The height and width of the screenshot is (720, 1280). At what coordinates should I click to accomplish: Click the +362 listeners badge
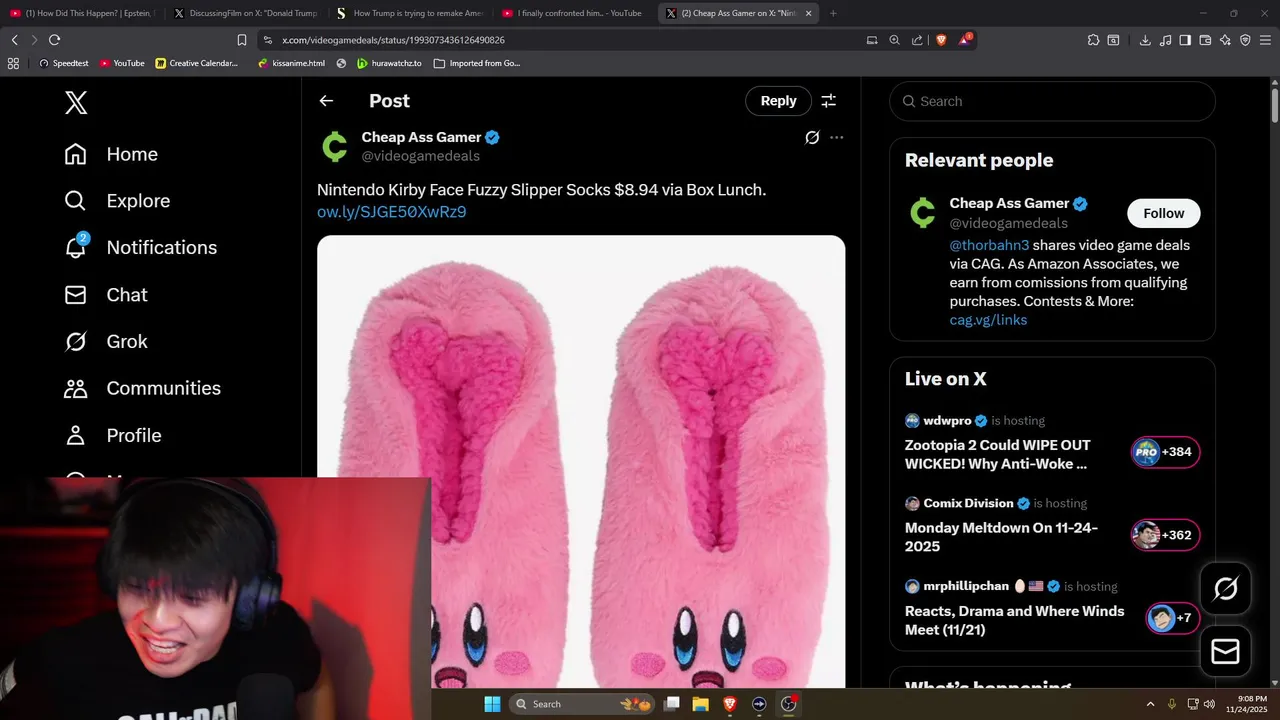(x=1165, y=535)
